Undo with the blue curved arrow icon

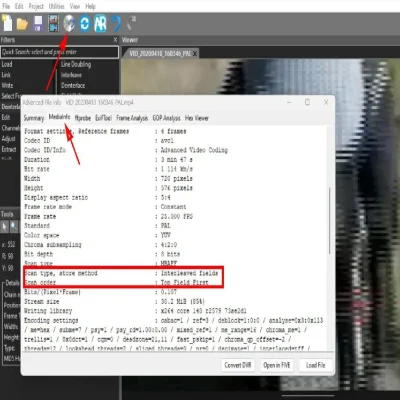click(x=116, y=24)
